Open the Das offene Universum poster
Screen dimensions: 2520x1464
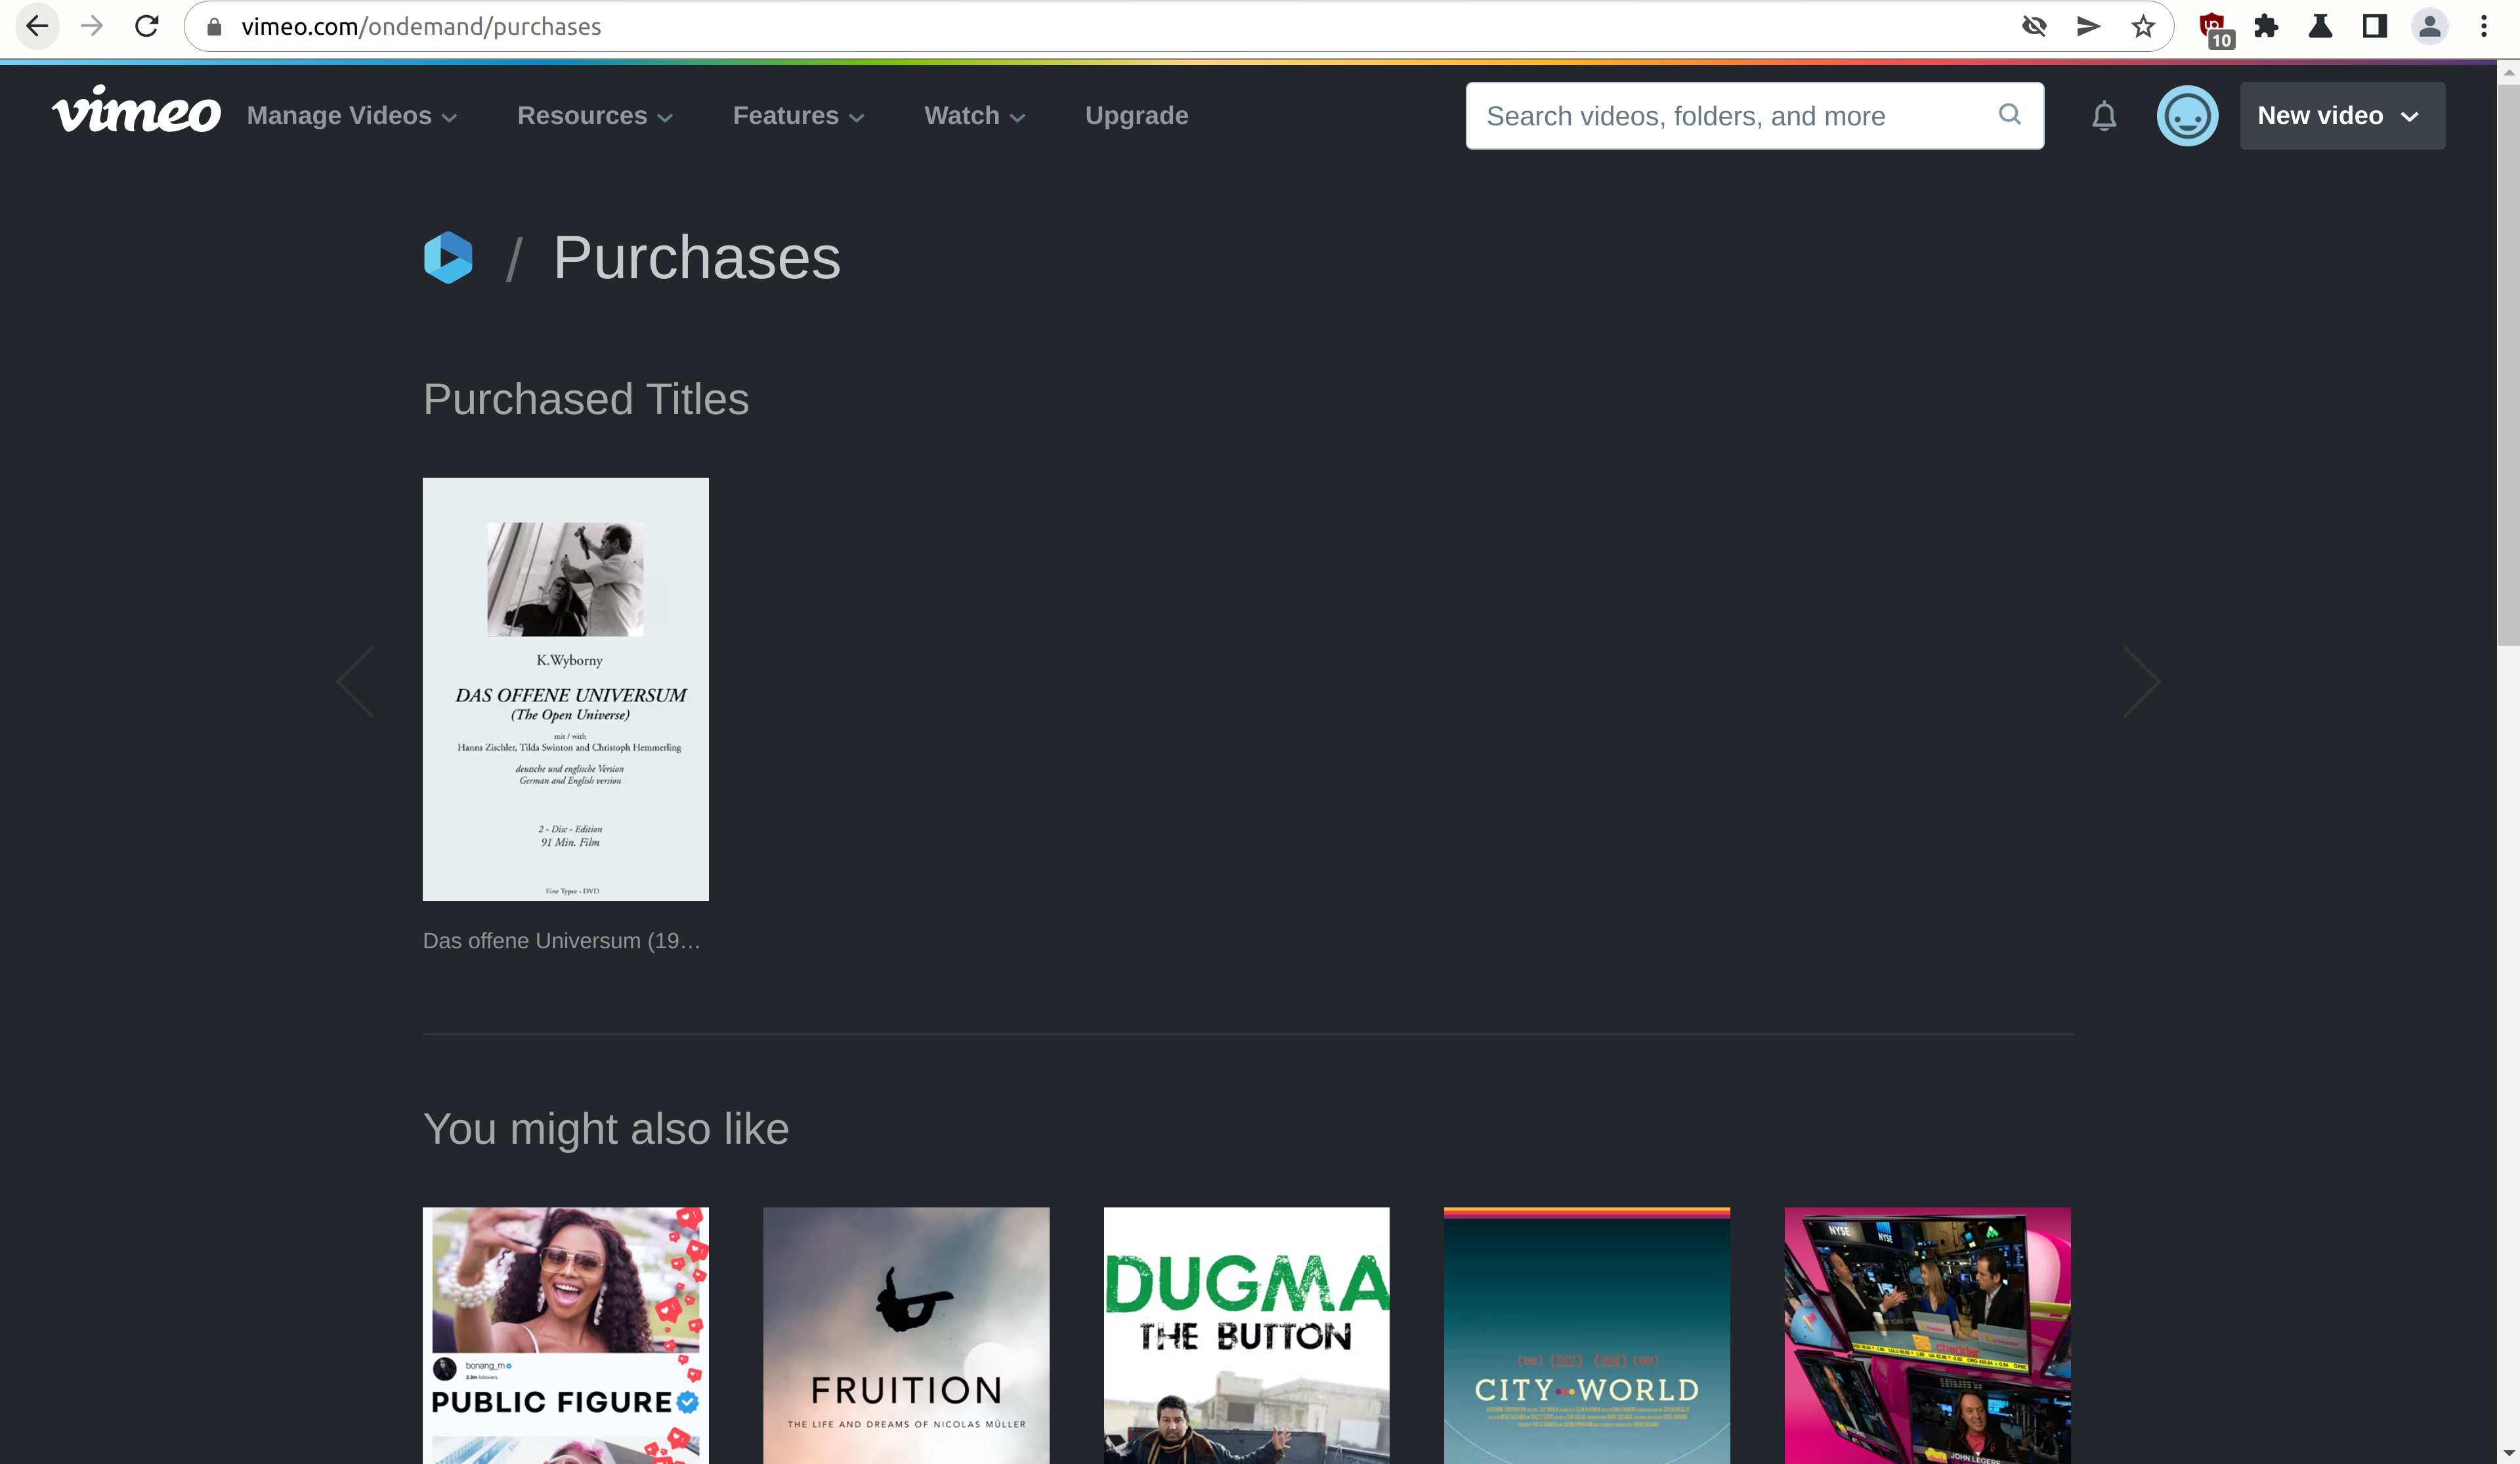coord(566,689)
